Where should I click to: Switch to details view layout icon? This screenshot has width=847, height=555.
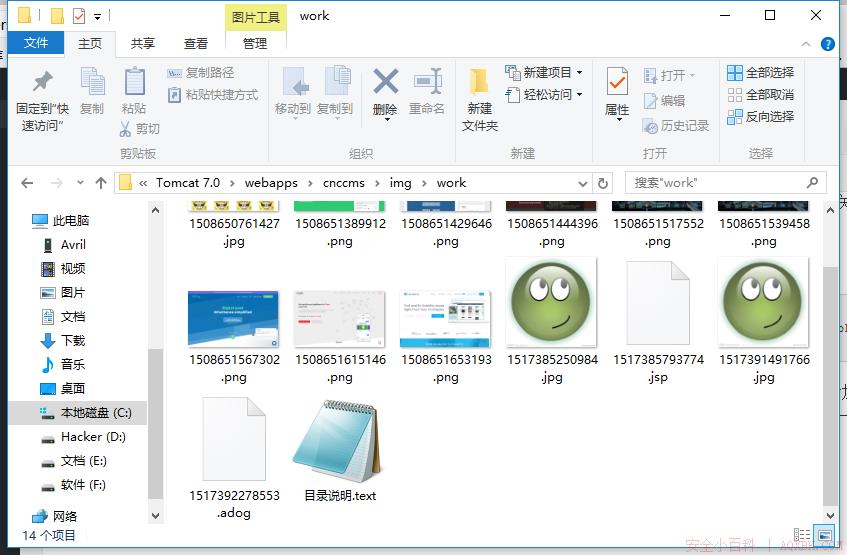pyautogui.click(x=802, y=535)
